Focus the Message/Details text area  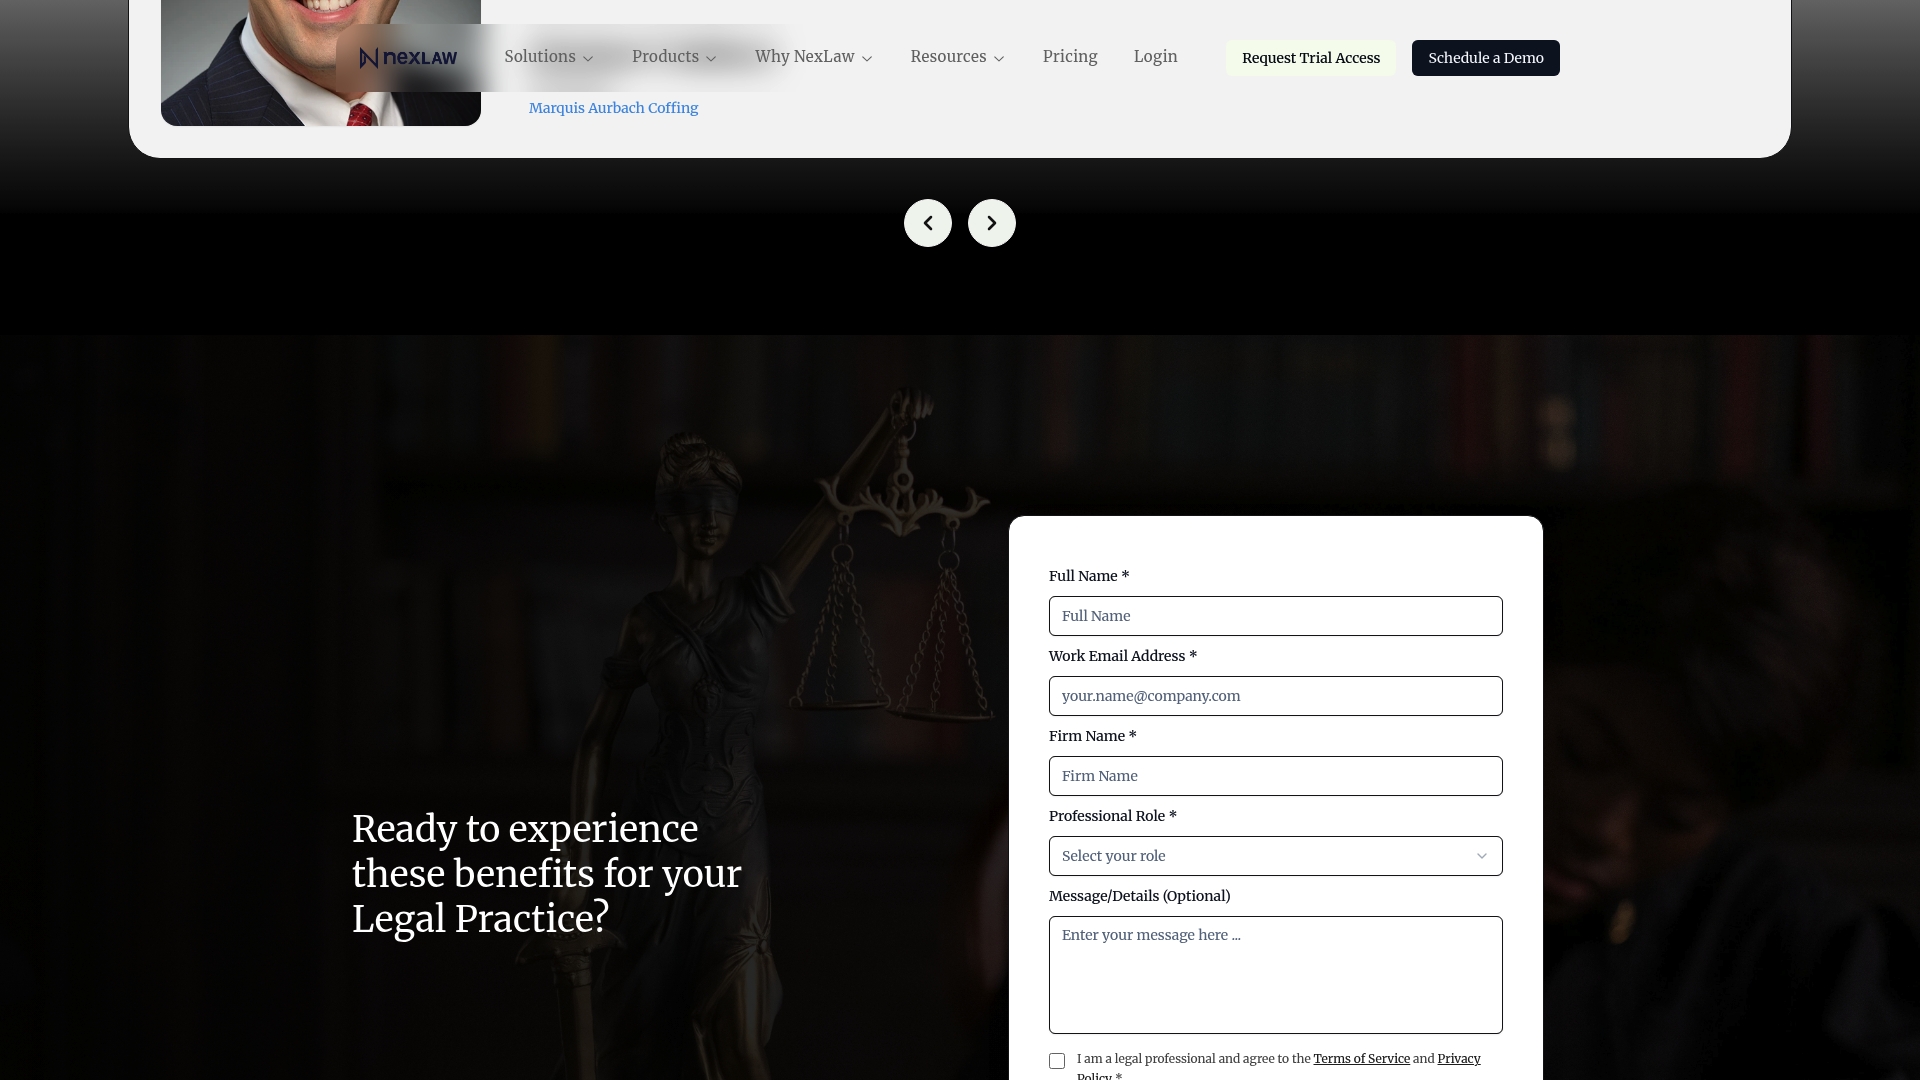(x=1275, y=975)
